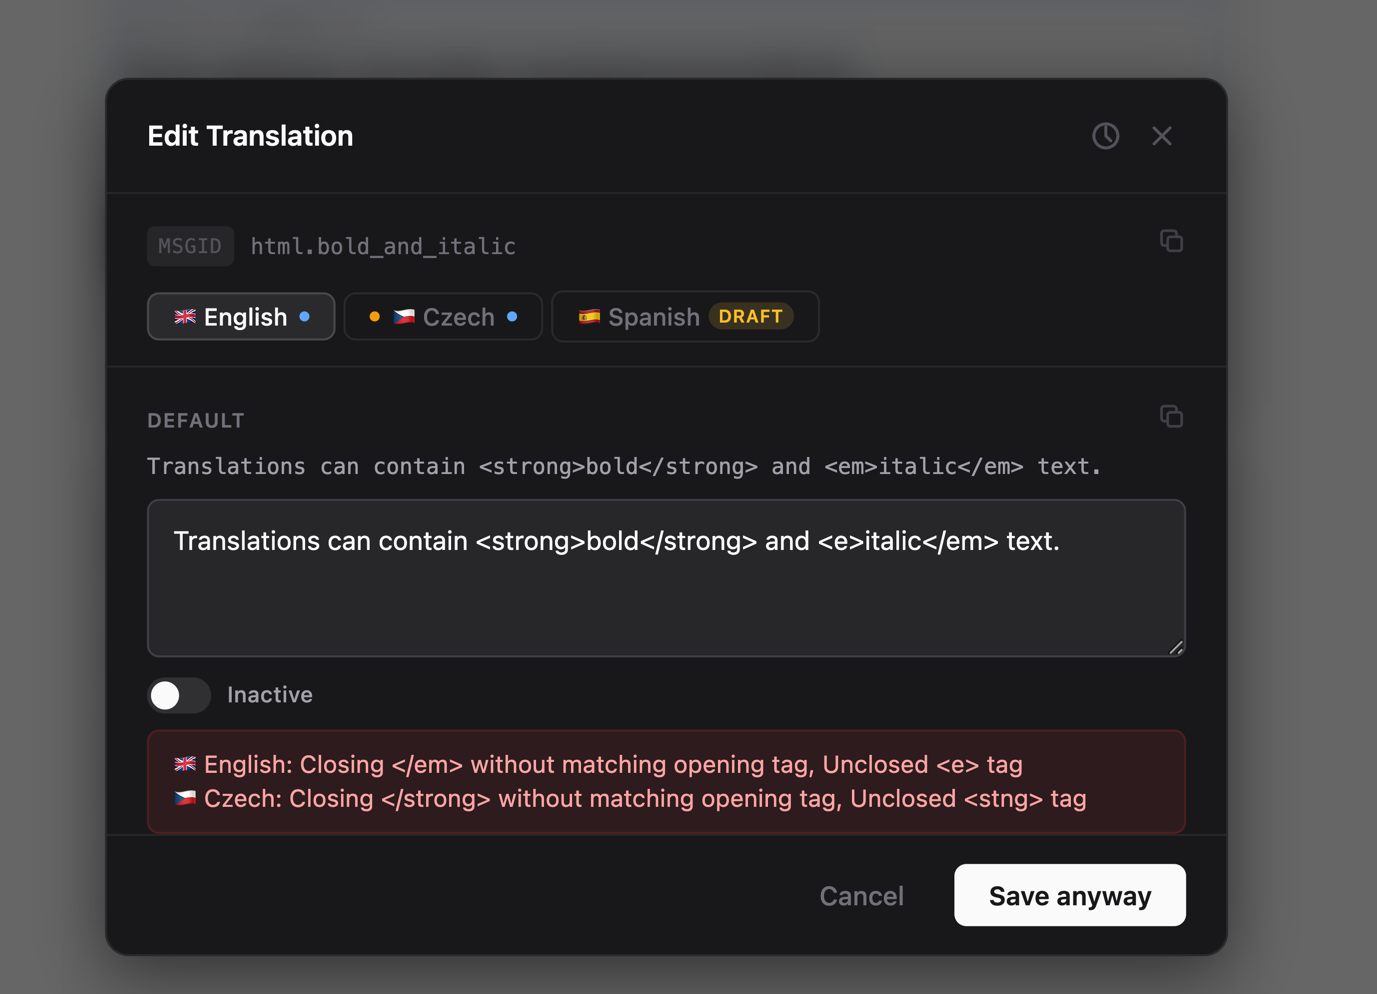
Task: Click the Save anyway button
Action: (x=1070, y=896)
